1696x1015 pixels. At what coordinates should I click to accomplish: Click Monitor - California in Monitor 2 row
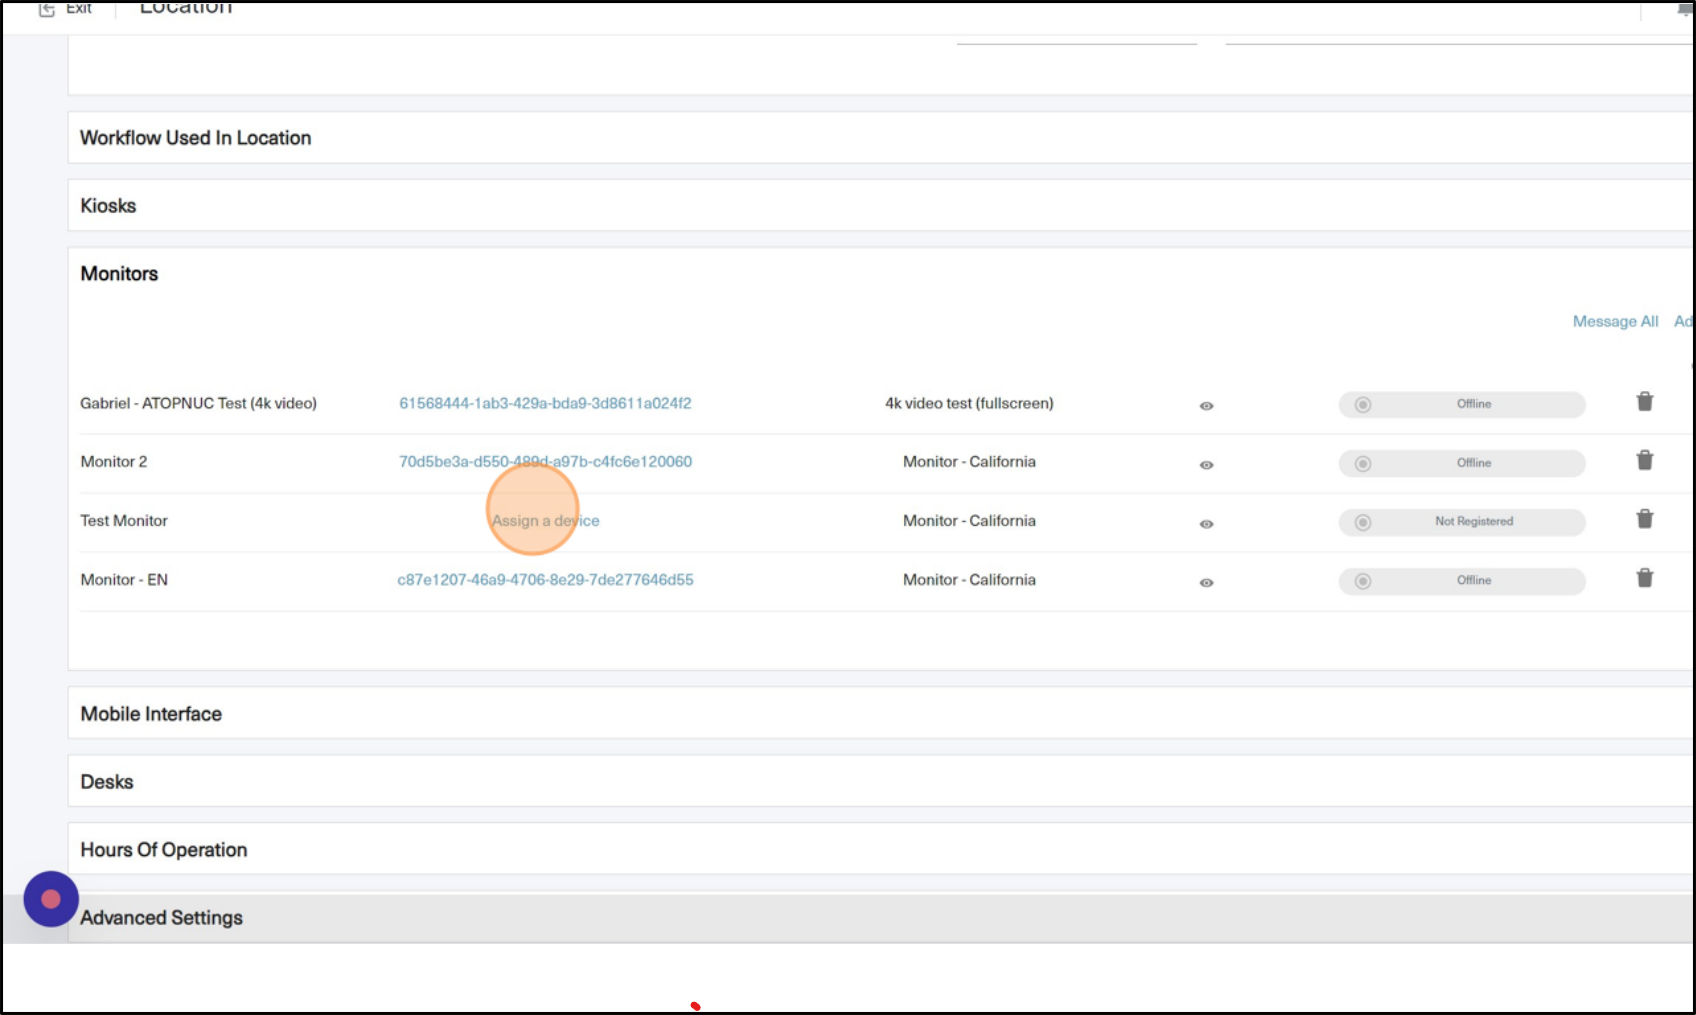pos(969,461)
